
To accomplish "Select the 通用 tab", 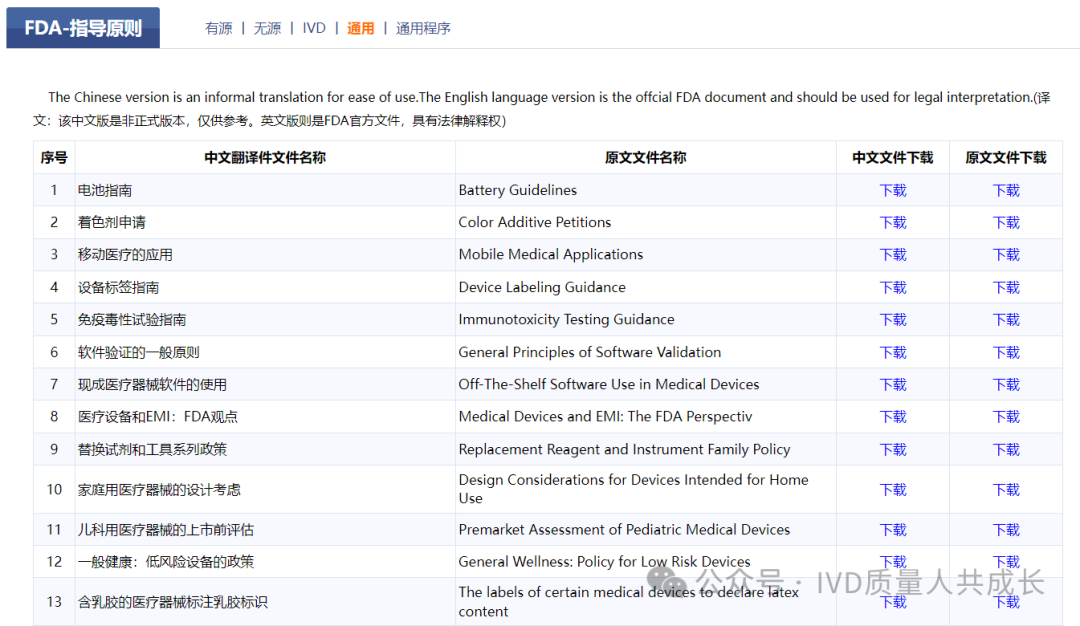I will (360, 28).
